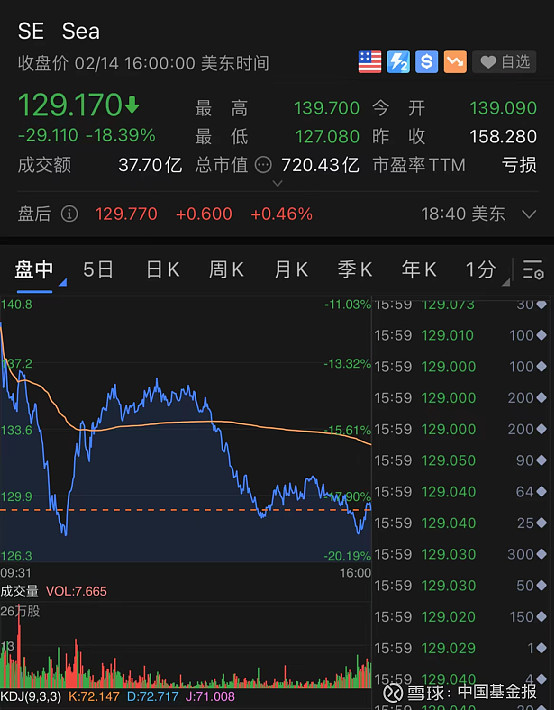This screenshot has width=554, height=710.
Task: Tap the 129.170 closing price
Action: (x=70, y=105)
